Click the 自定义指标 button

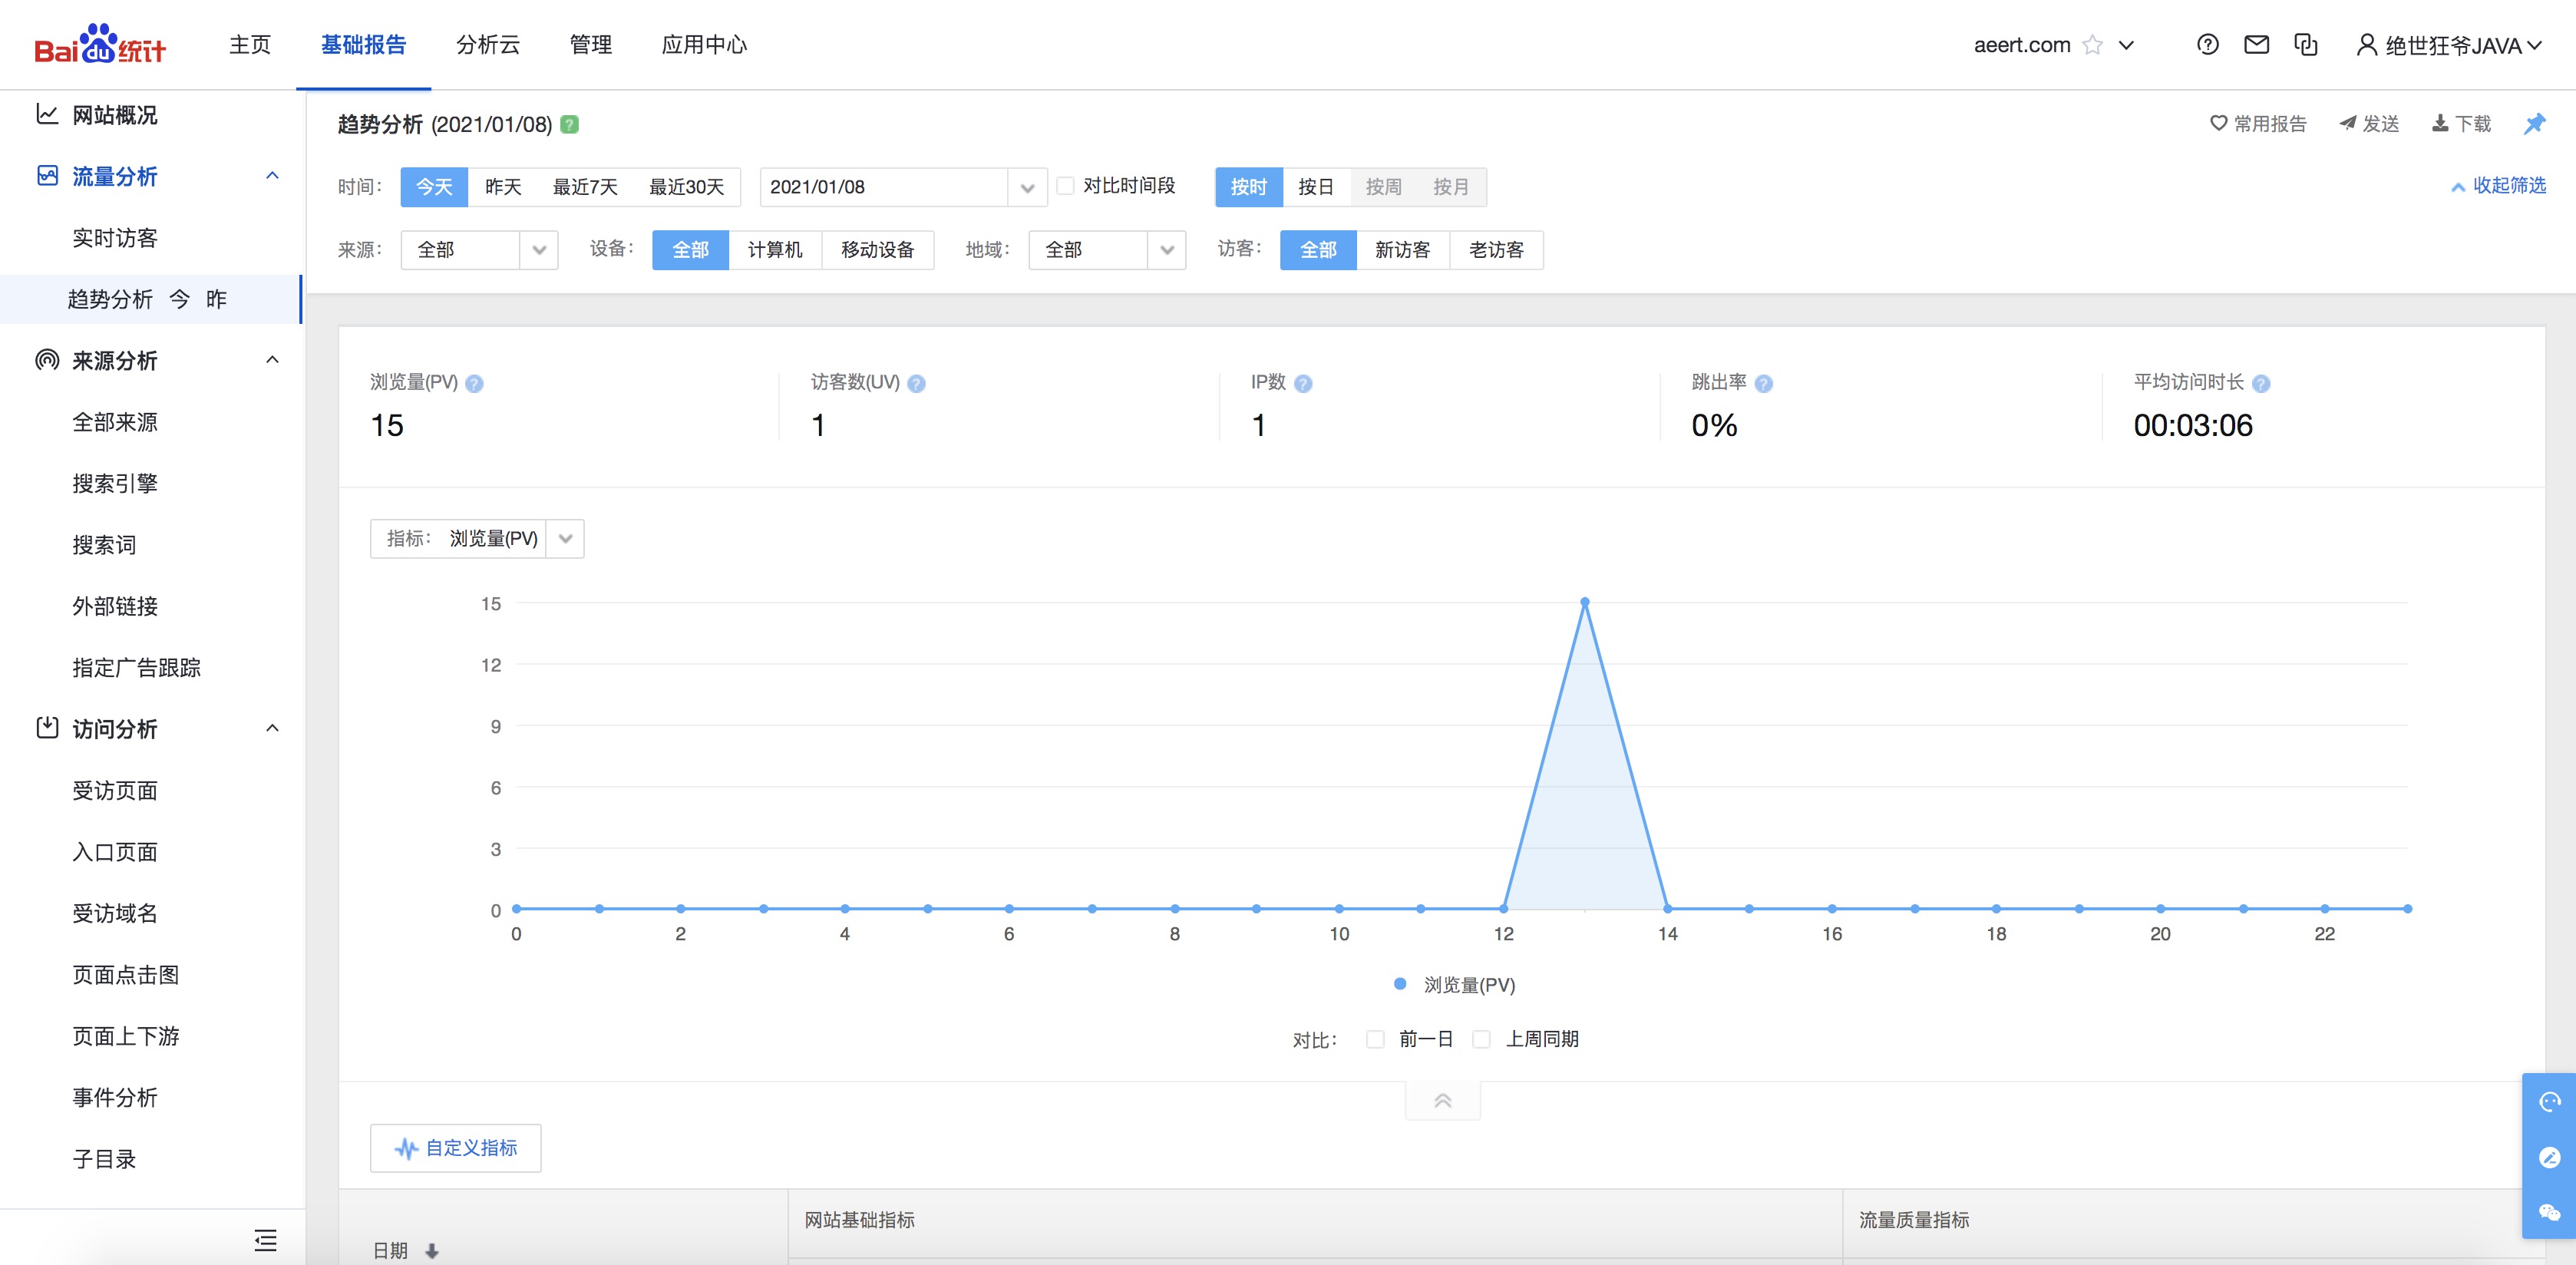pos(456,1148)
